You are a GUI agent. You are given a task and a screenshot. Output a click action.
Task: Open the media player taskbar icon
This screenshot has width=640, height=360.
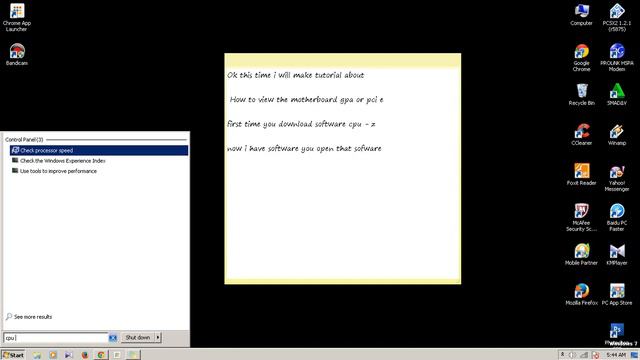coord(53,355)
